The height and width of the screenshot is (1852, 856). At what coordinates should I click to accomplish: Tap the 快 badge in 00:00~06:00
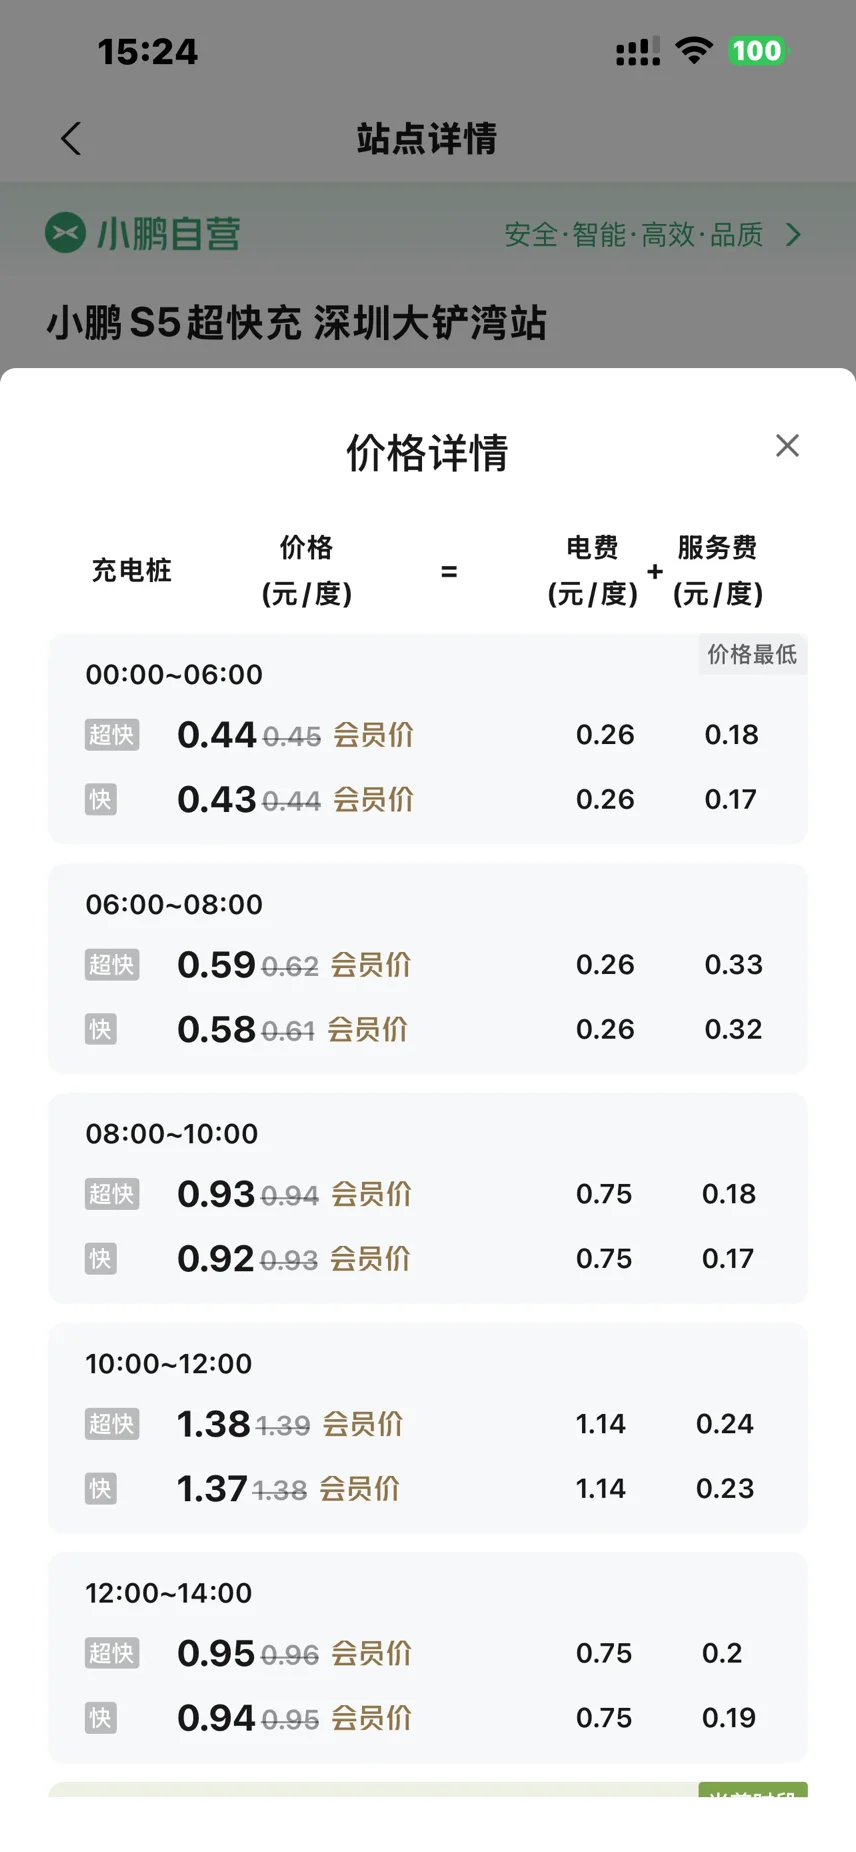pos(100,800)
